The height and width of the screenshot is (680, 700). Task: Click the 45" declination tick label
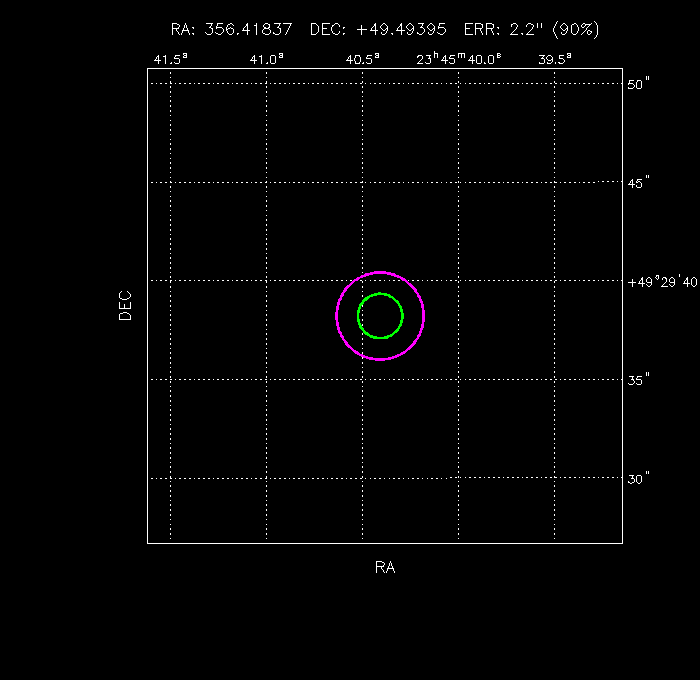coord(638,183)
